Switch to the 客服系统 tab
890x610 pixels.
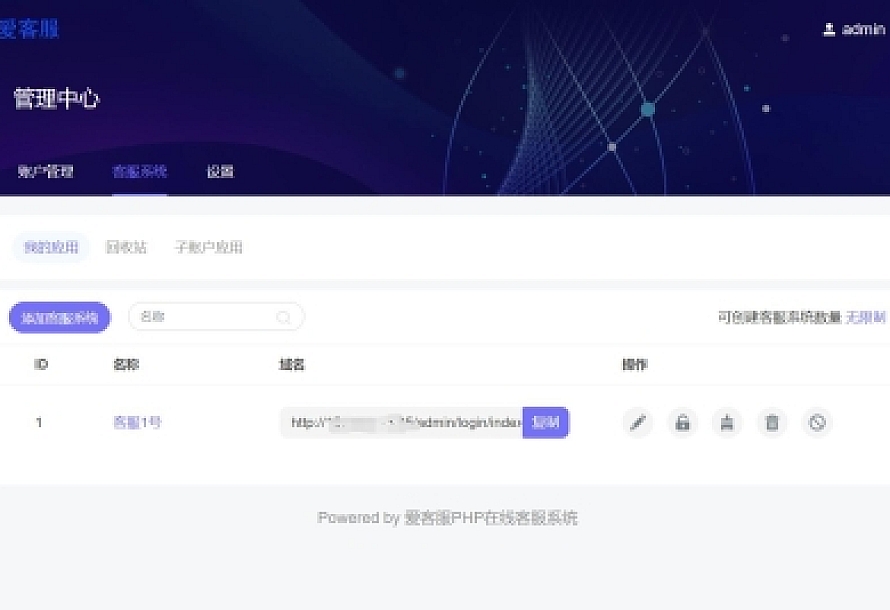click(139, 171)
